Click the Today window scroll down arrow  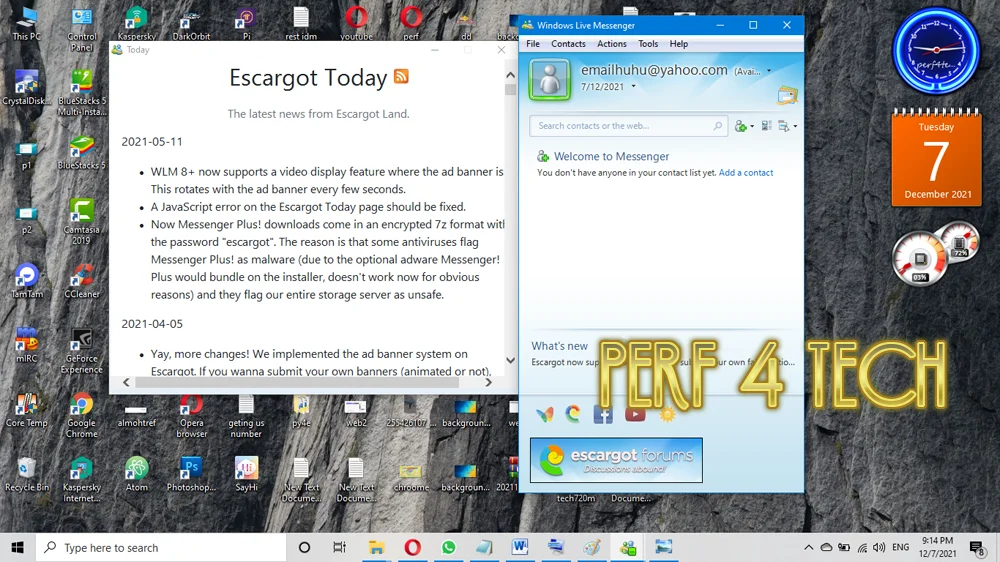tap(510, 360)
